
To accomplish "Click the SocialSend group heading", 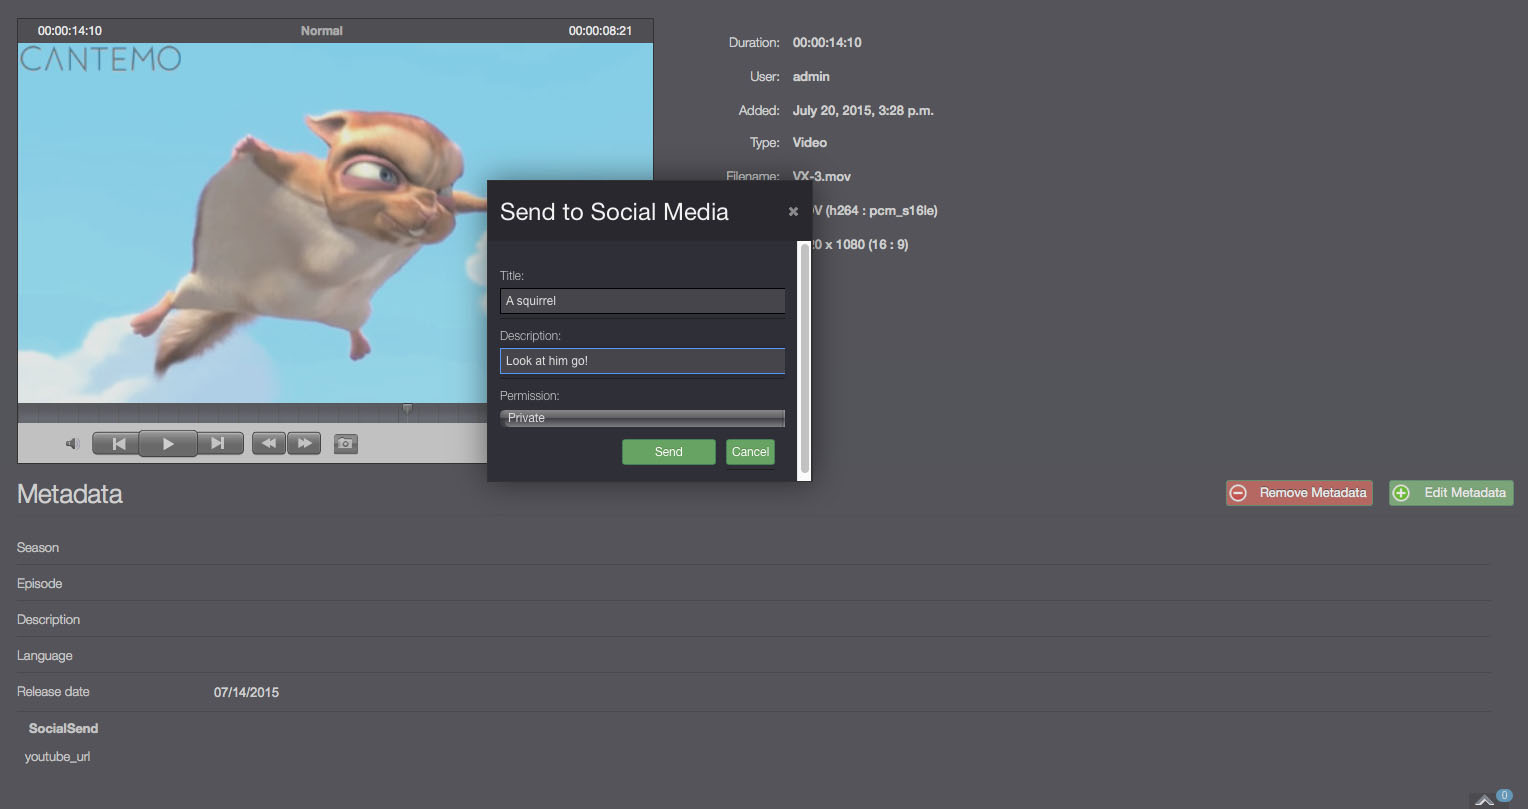I will point(63,728).
